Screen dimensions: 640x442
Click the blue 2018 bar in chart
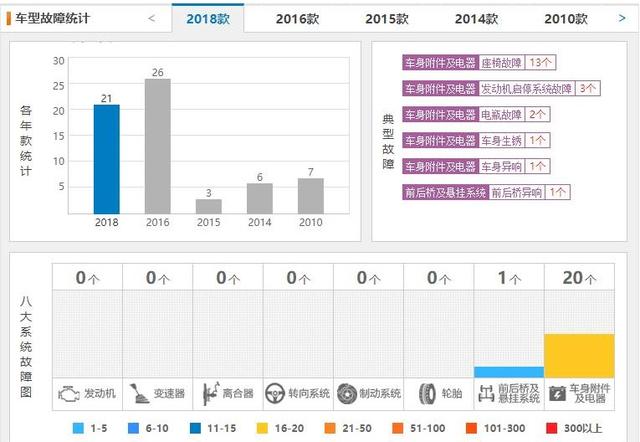(107, 159)
